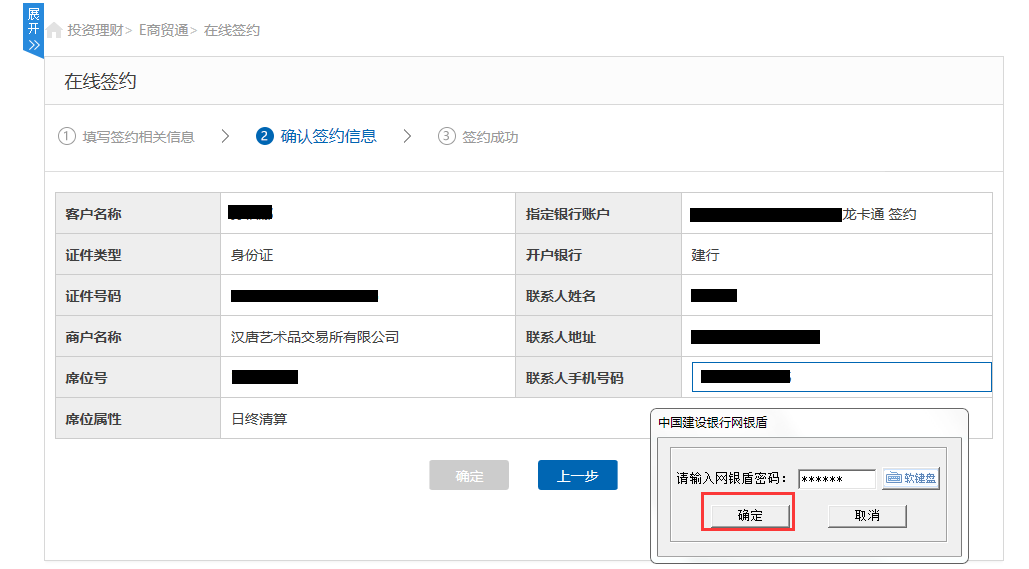Click the 联系人手机号码 label cell
Screen dimensions: 1029x569
click(x=598, y=377)
